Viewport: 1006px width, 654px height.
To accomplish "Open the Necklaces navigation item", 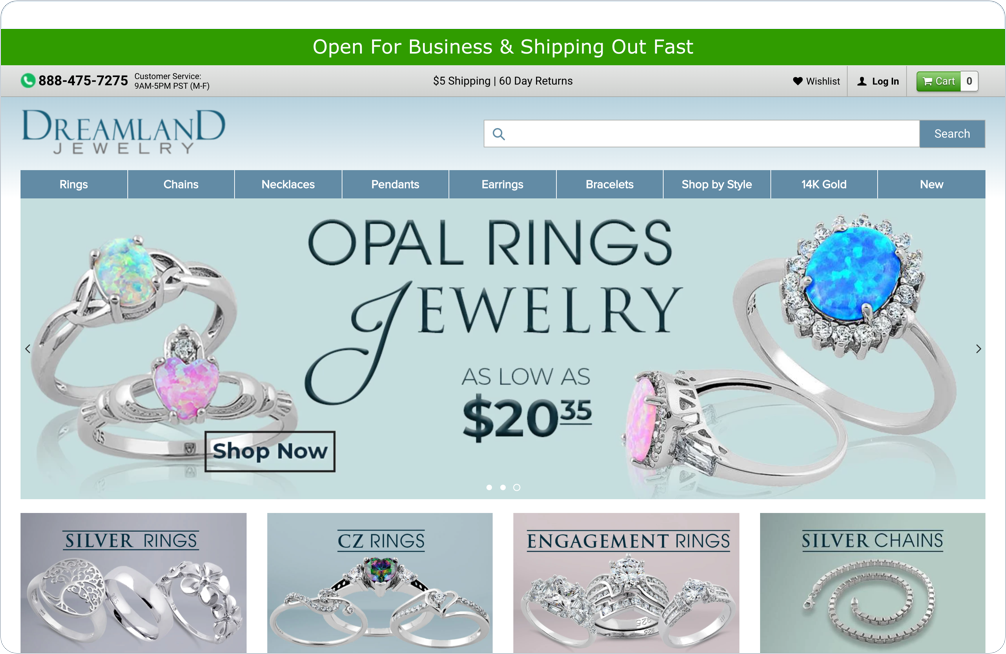I will [x=288, y=184].
